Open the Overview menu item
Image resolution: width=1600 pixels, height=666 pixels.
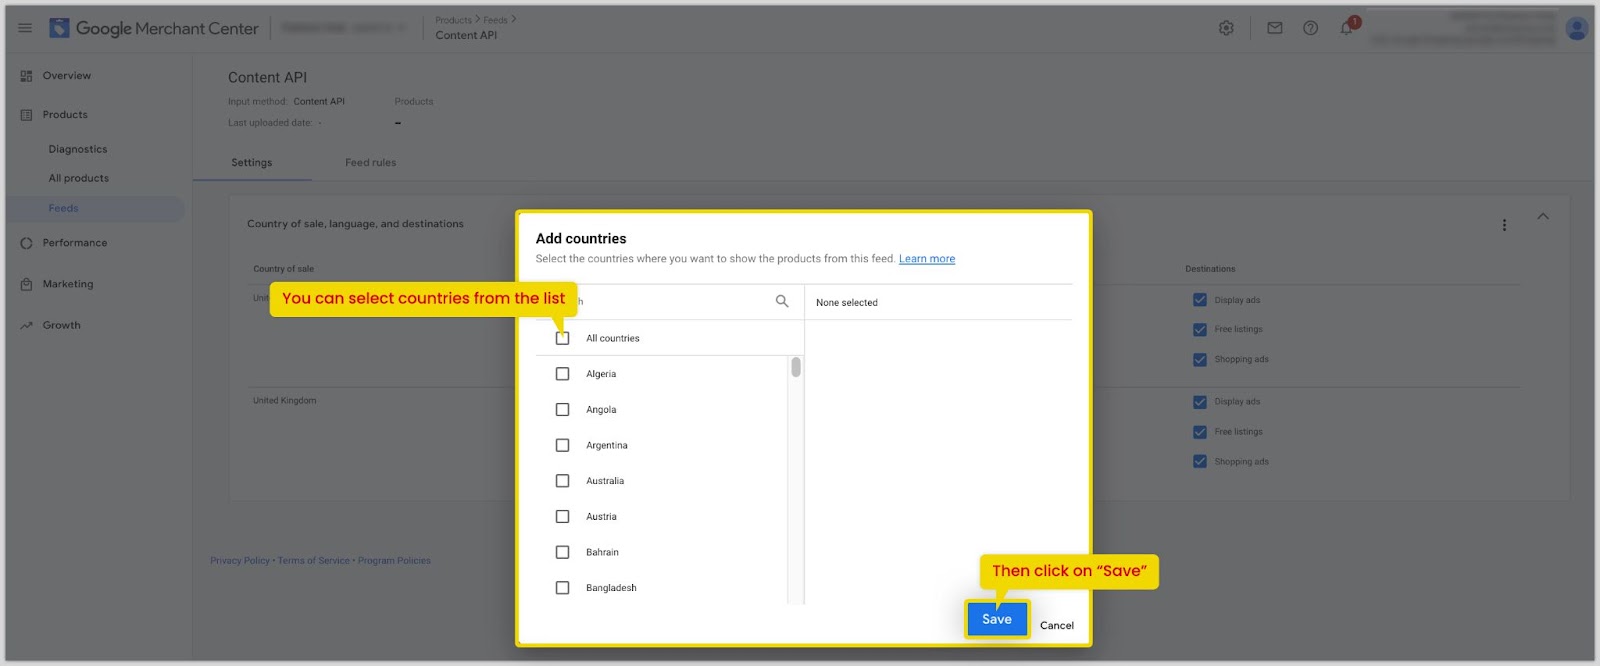67,76
